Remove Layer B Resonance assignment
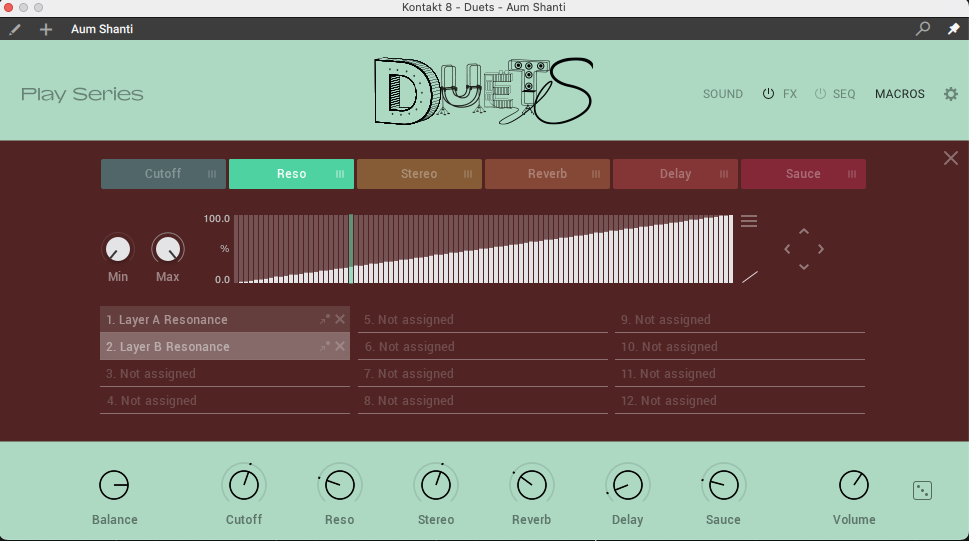Viewport: 969px width, 541px height. (340, 346)
